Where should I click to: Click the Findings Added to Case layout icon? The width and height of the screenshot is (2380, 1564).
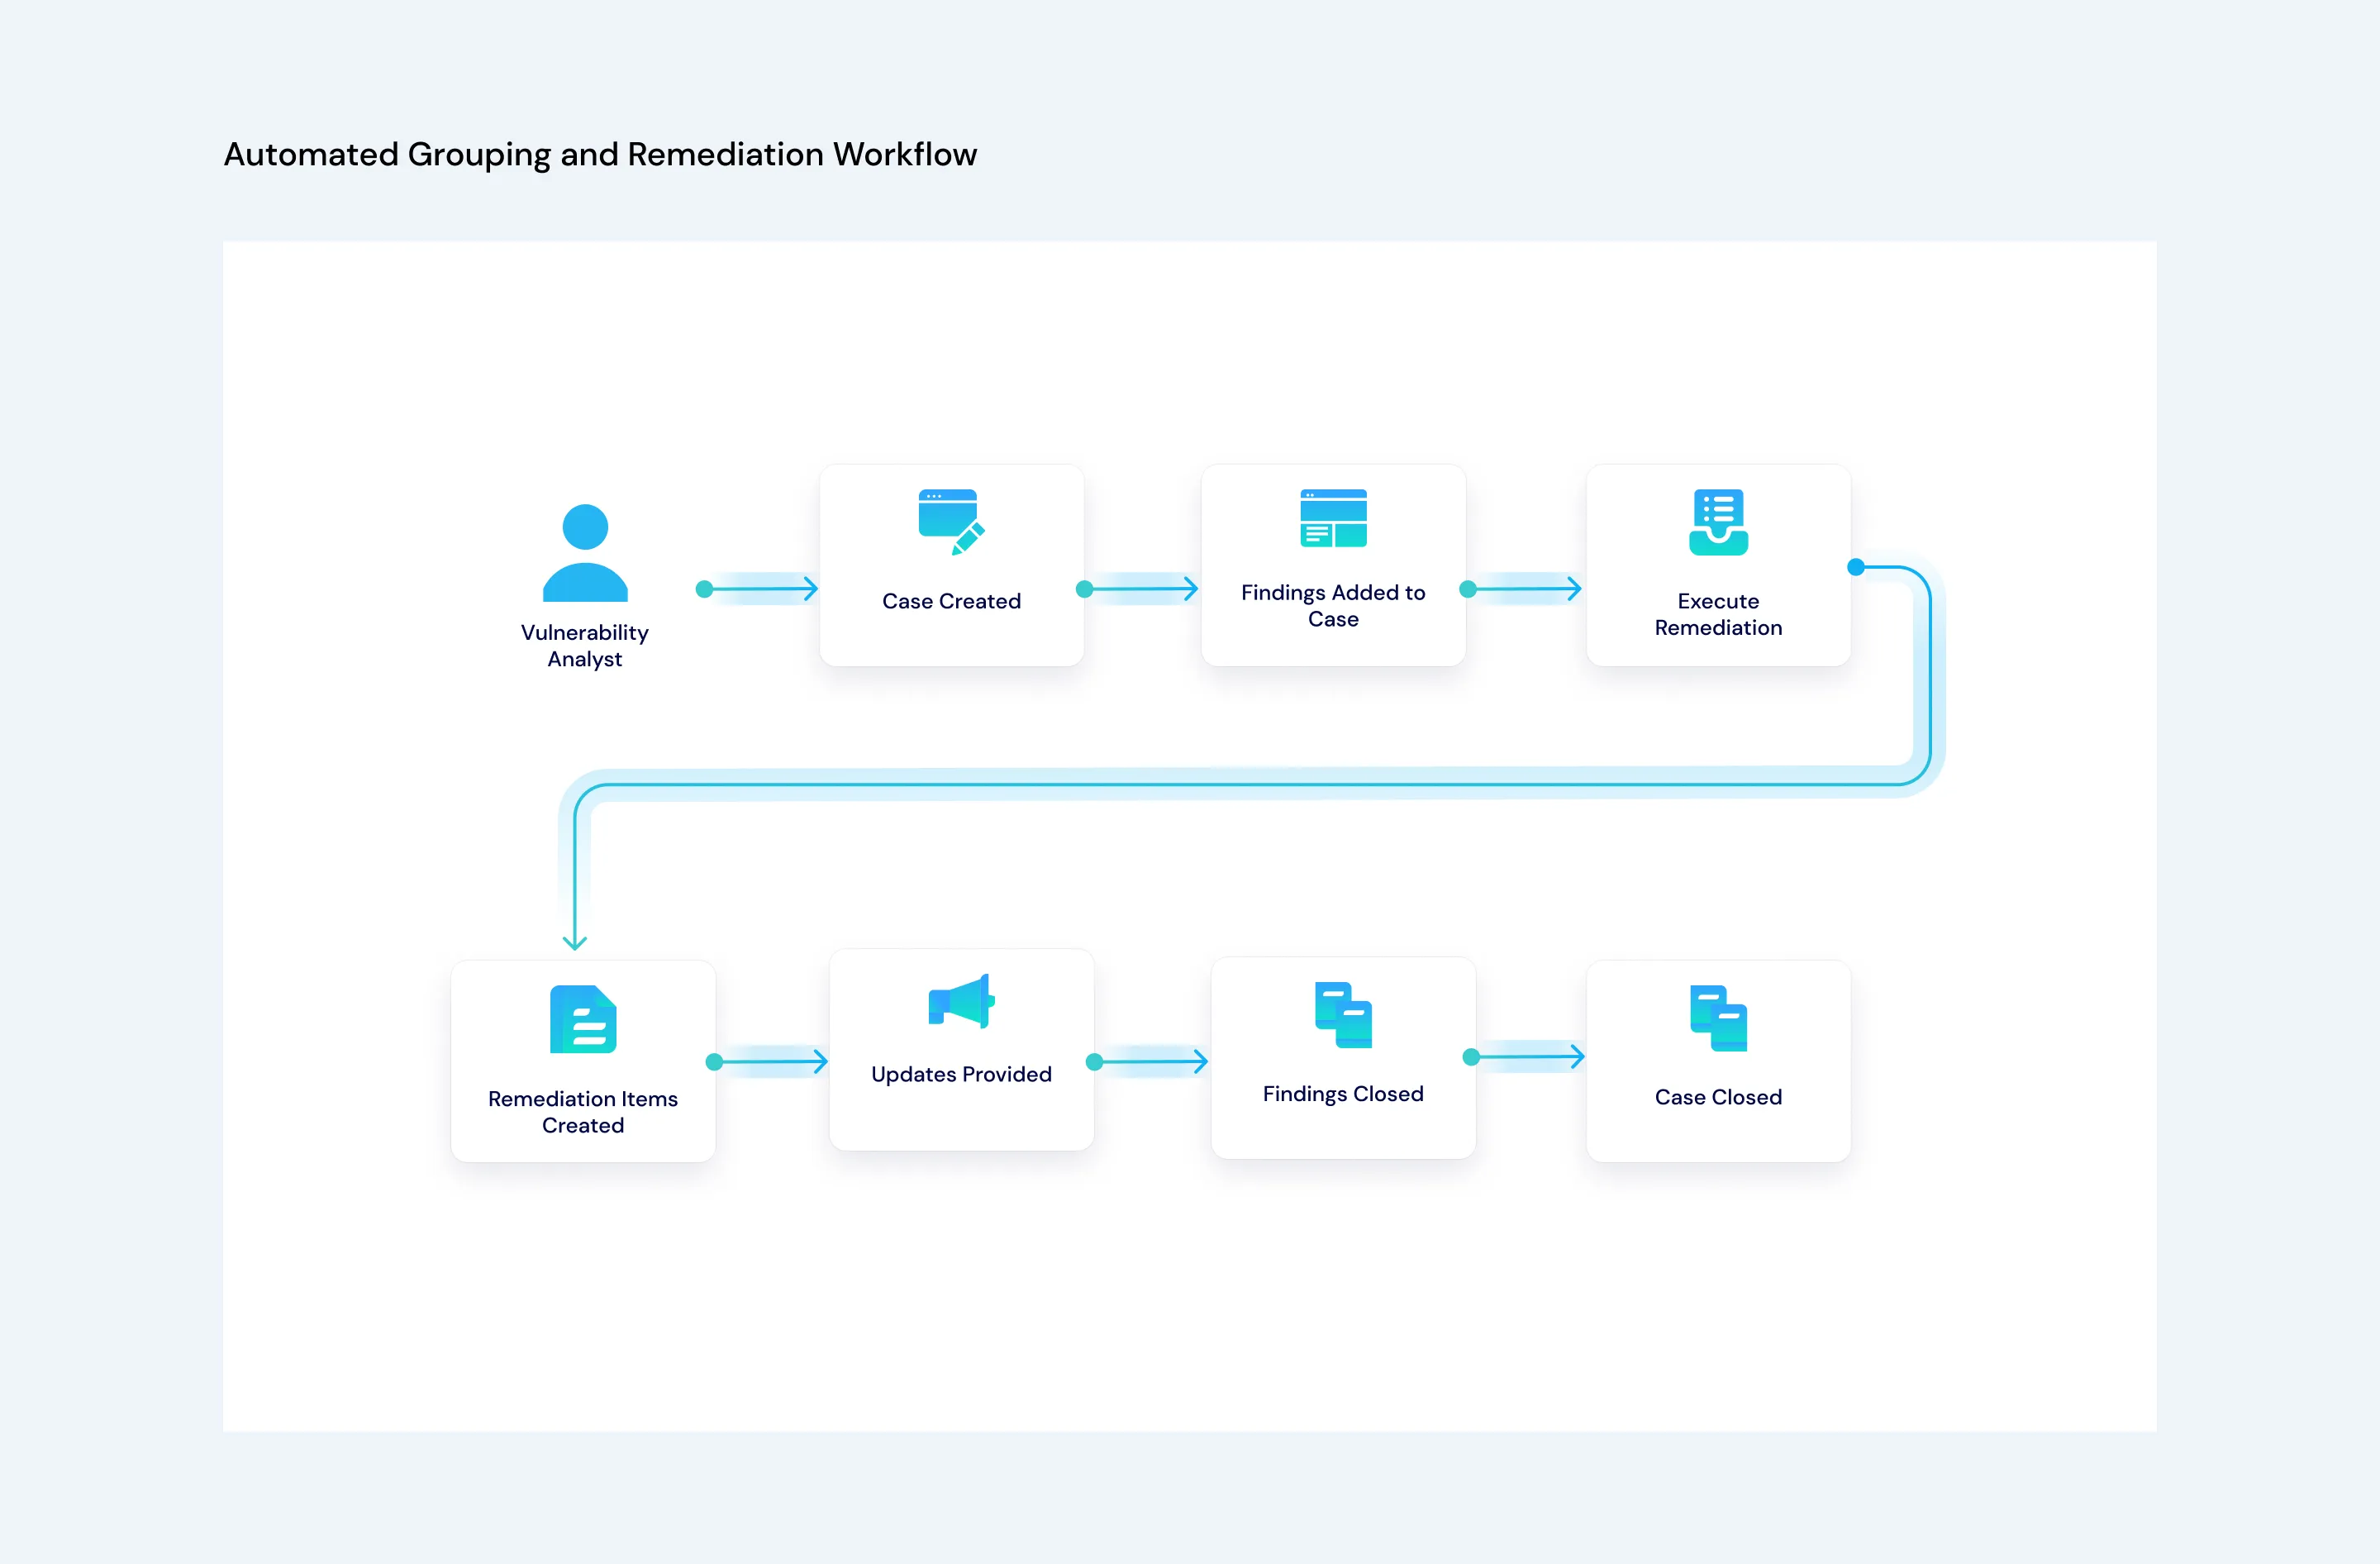point(1333,518)
